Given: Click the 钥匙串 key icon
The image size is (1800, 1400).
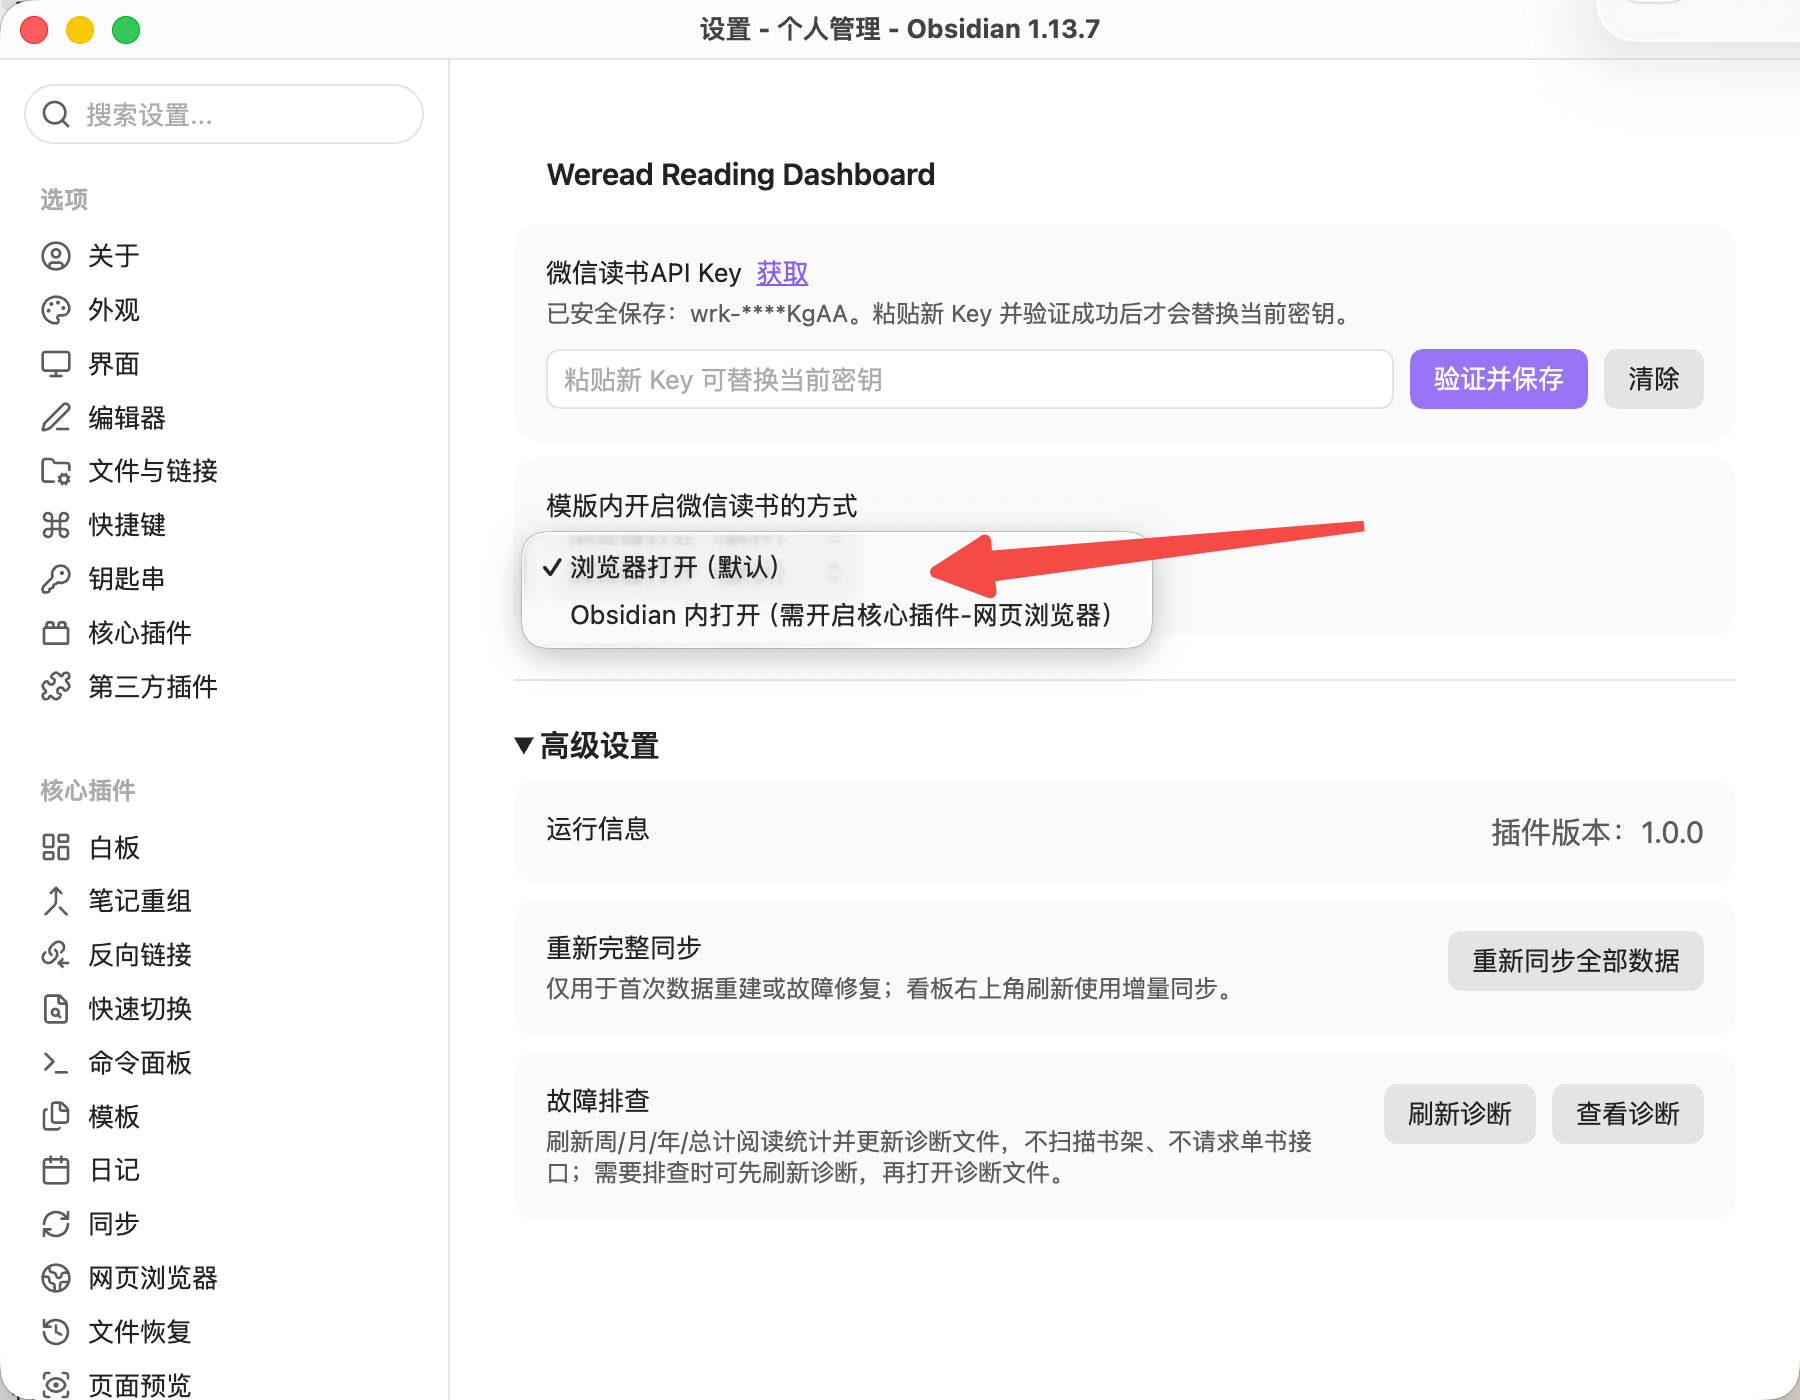Looking at the screenshot, I should click(x=56, y=579).
